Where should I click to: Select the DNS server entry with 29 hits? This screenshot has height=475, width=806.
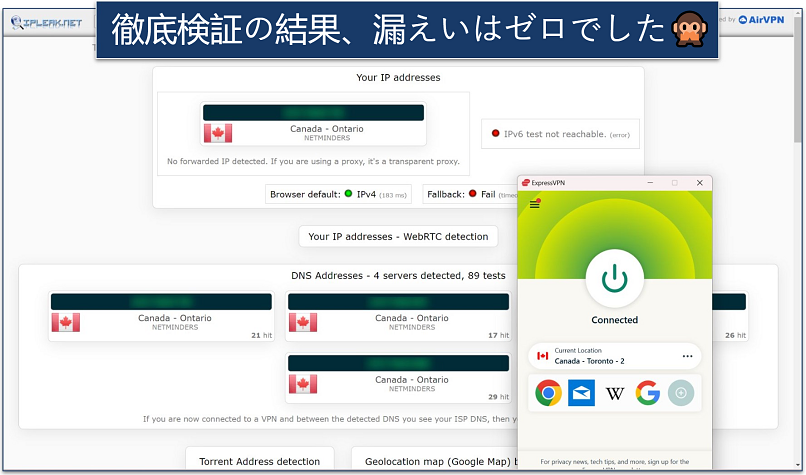398,378
